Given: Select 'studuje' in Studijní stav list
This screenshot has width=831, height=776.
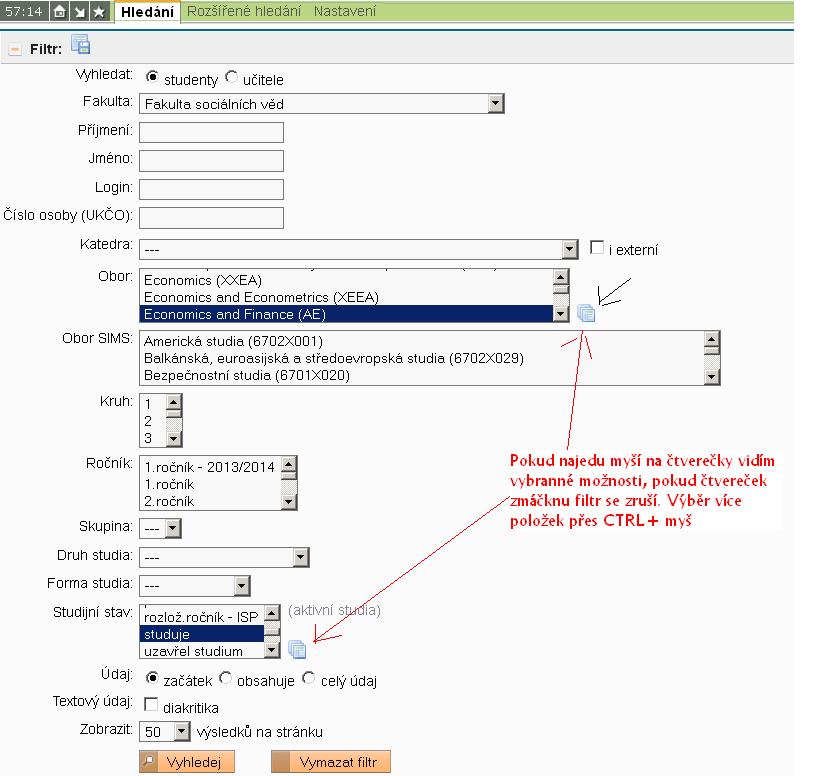Looking at the screenshot, I should [x=202, y=634].
